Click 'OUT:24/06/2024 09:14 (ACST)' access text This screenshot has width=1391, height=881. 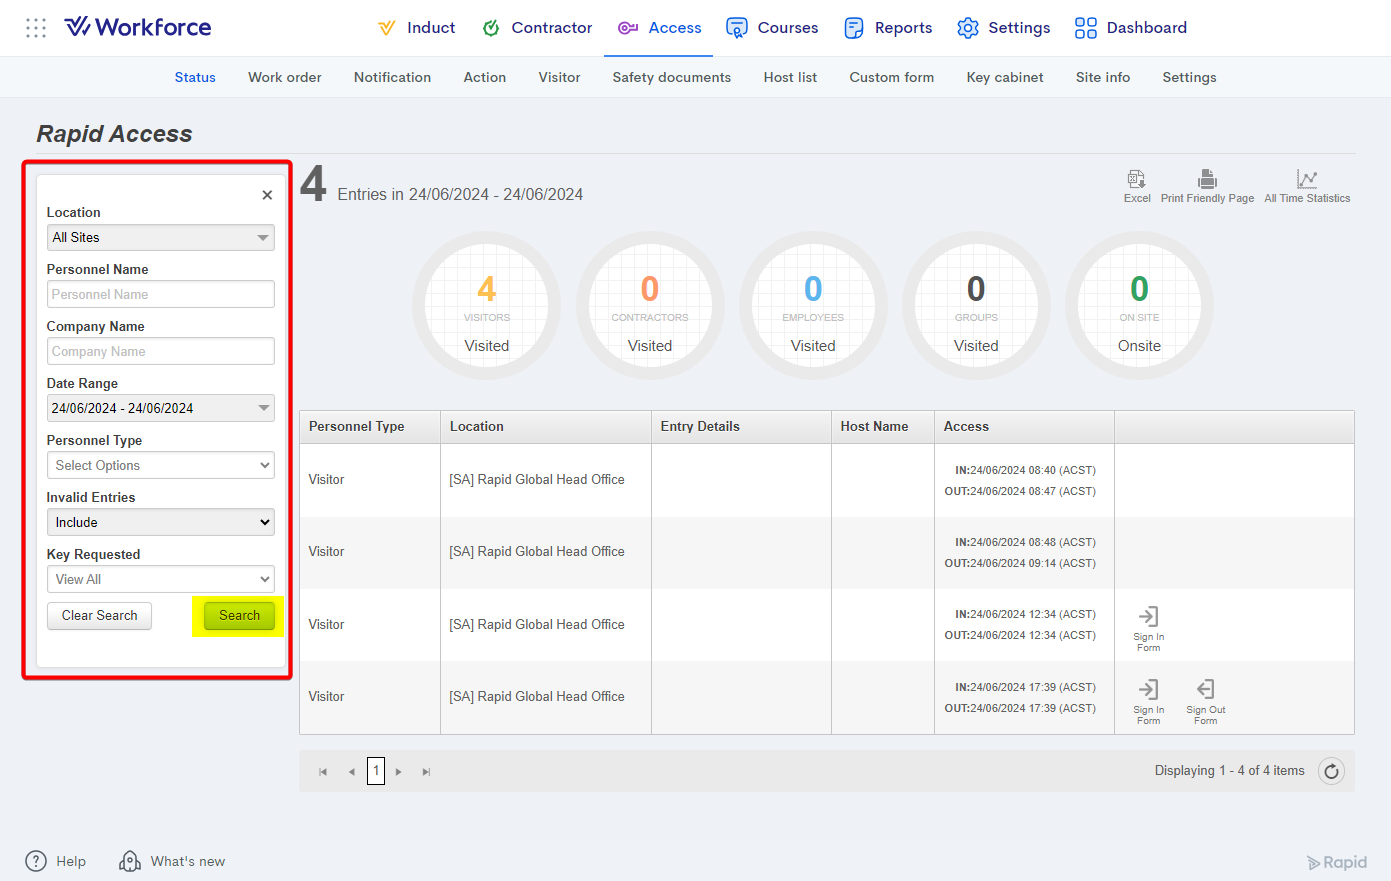click(1020, 563)
